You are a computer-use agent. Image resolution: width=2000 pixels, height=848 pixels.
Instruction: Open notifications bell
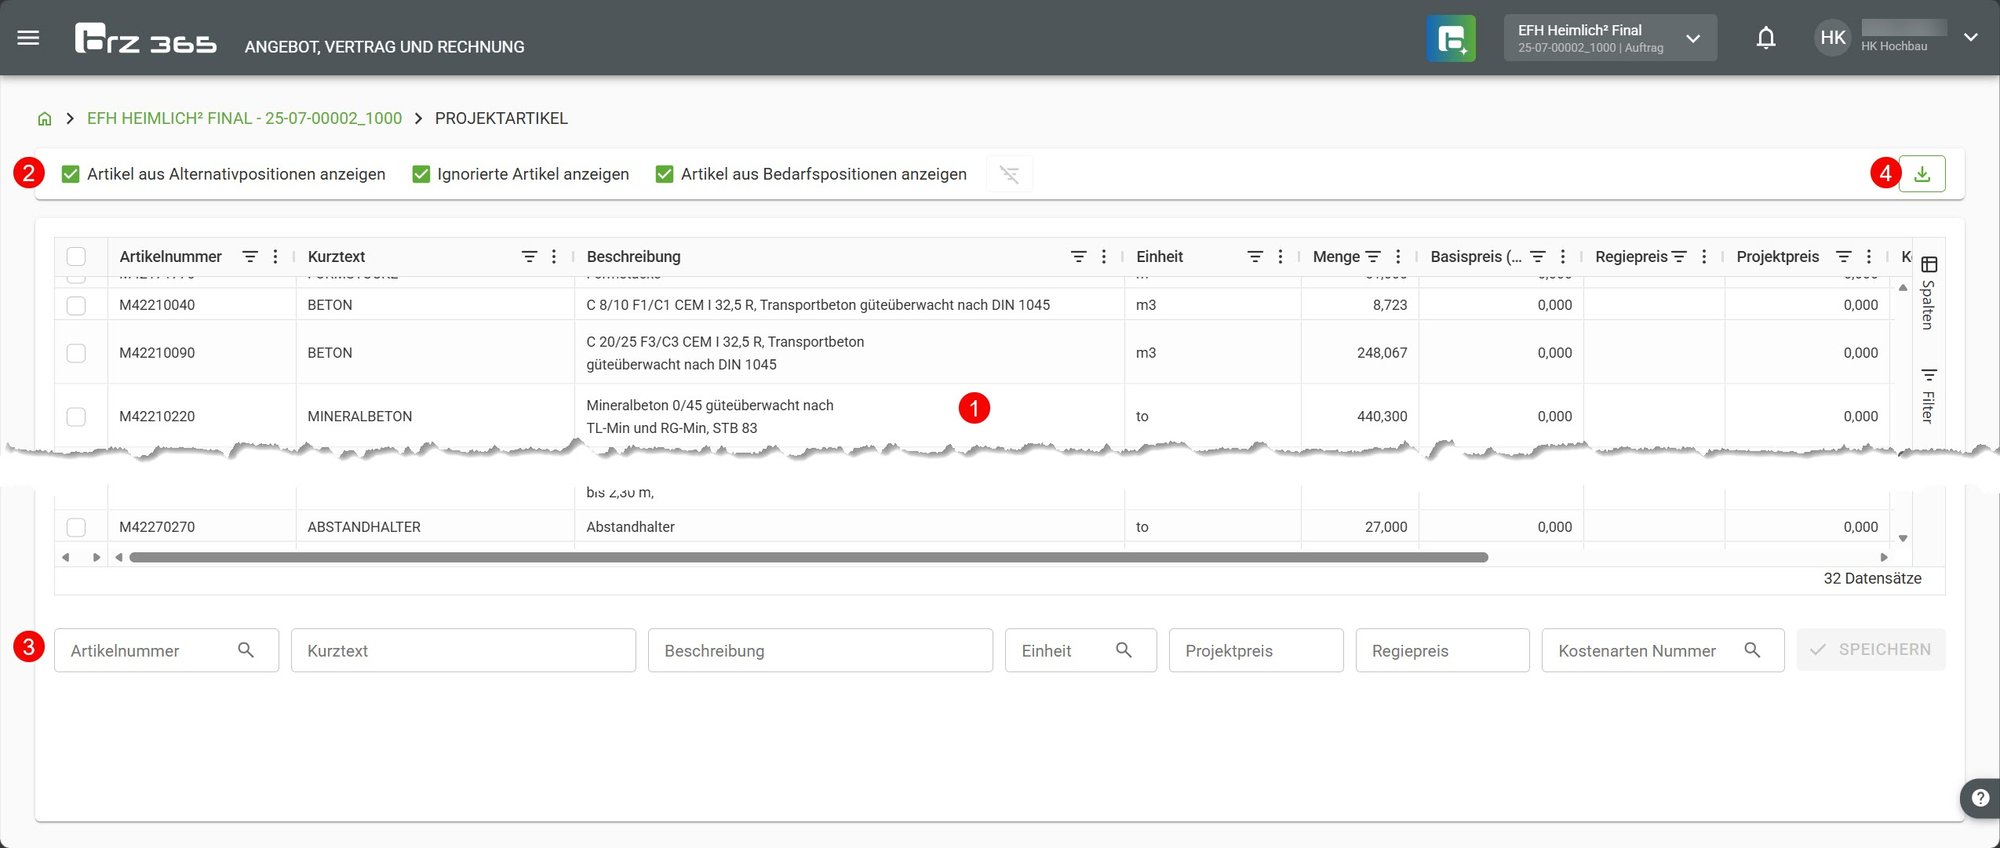pos(1766,38)
